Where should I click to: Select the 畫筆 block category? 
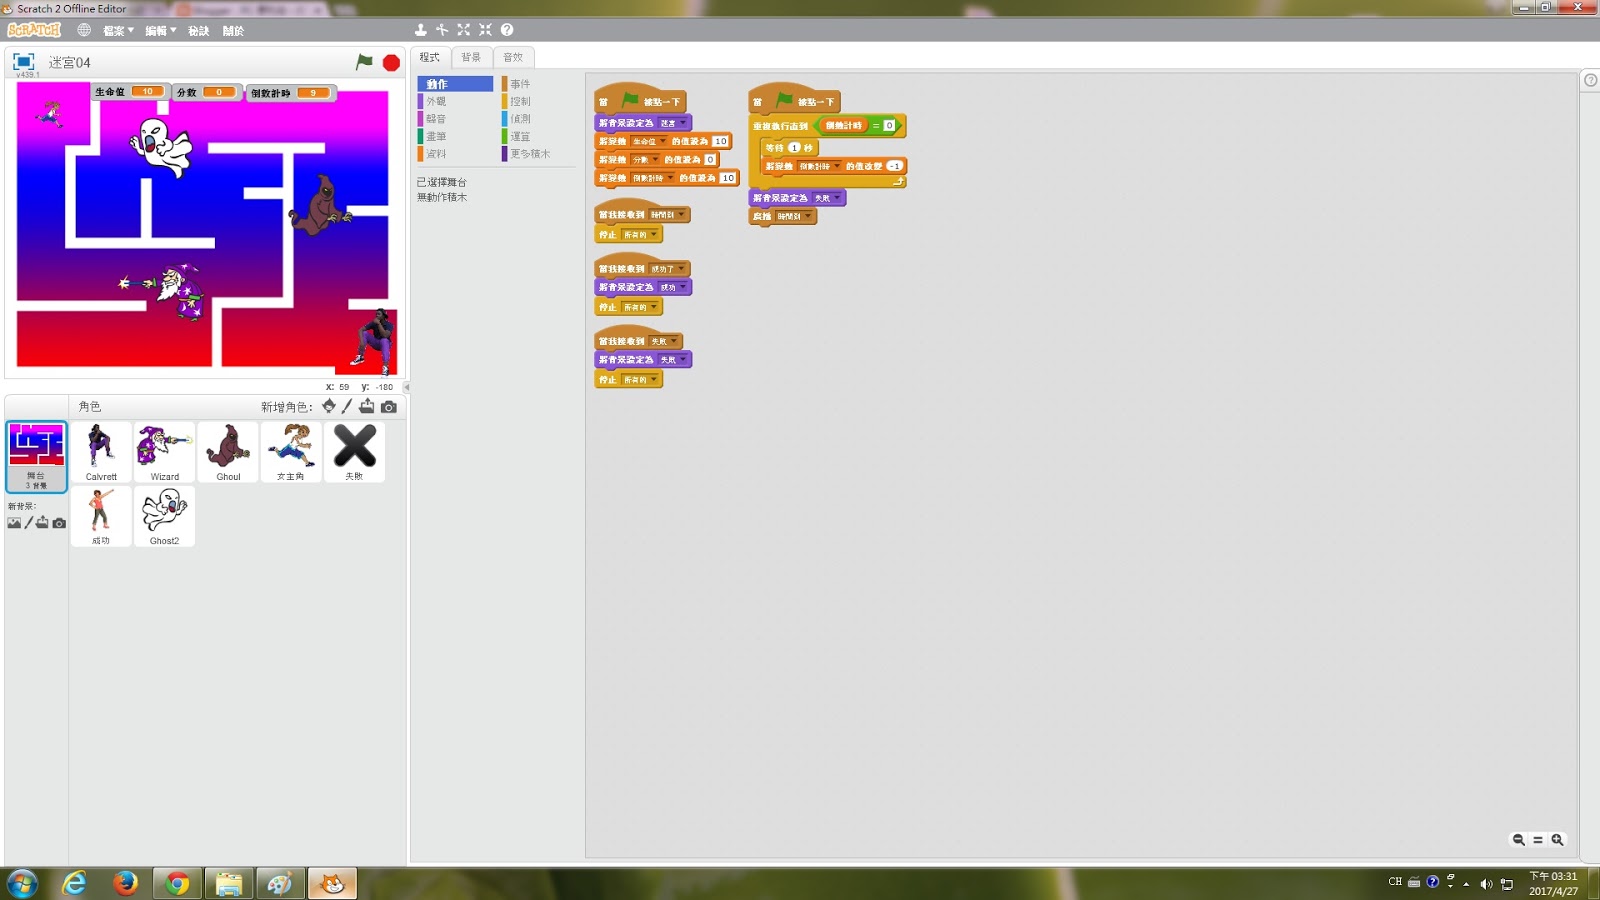click(455, 136)
